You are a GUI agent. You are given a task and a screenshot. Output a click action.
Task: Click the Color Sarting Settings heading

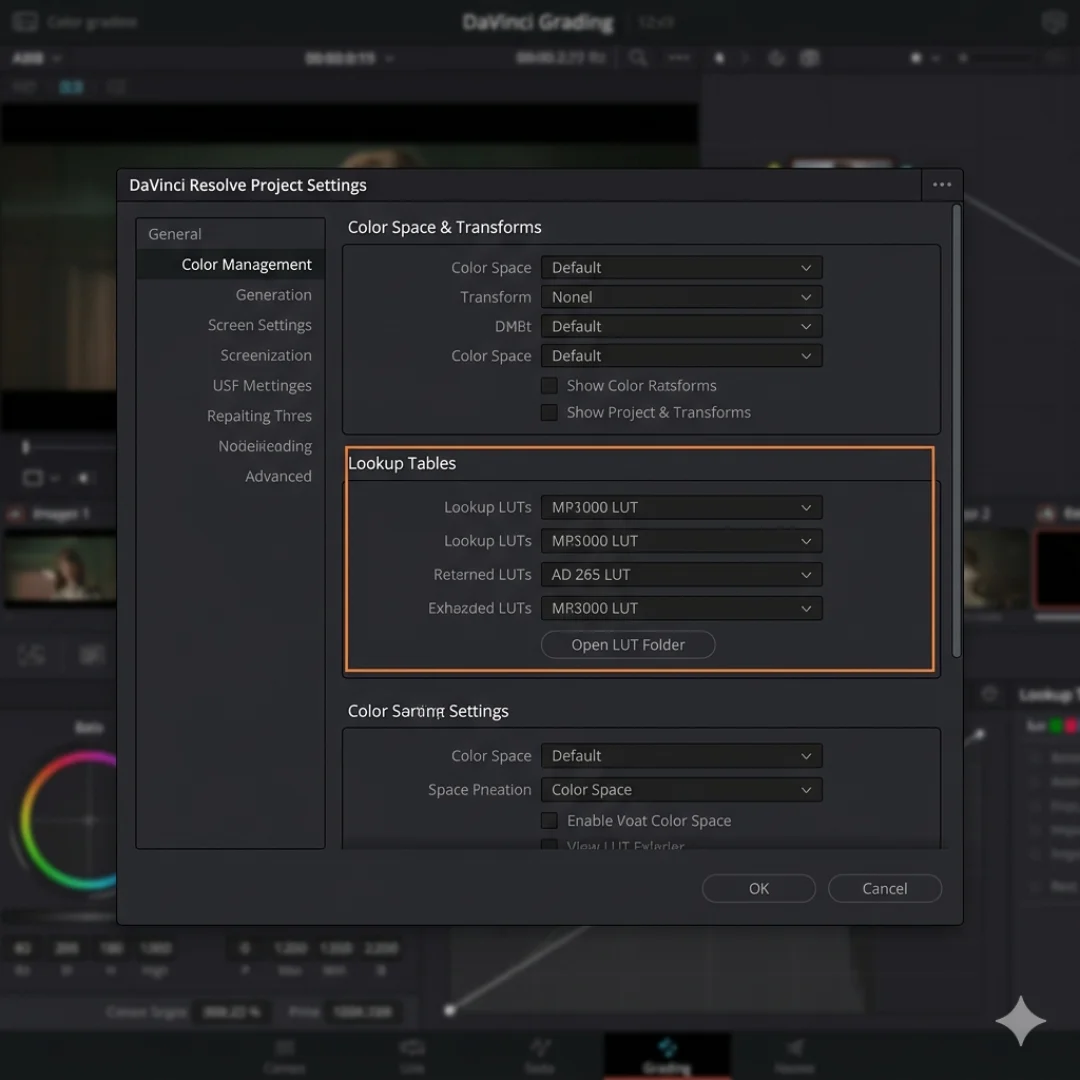tap(428, 711)
